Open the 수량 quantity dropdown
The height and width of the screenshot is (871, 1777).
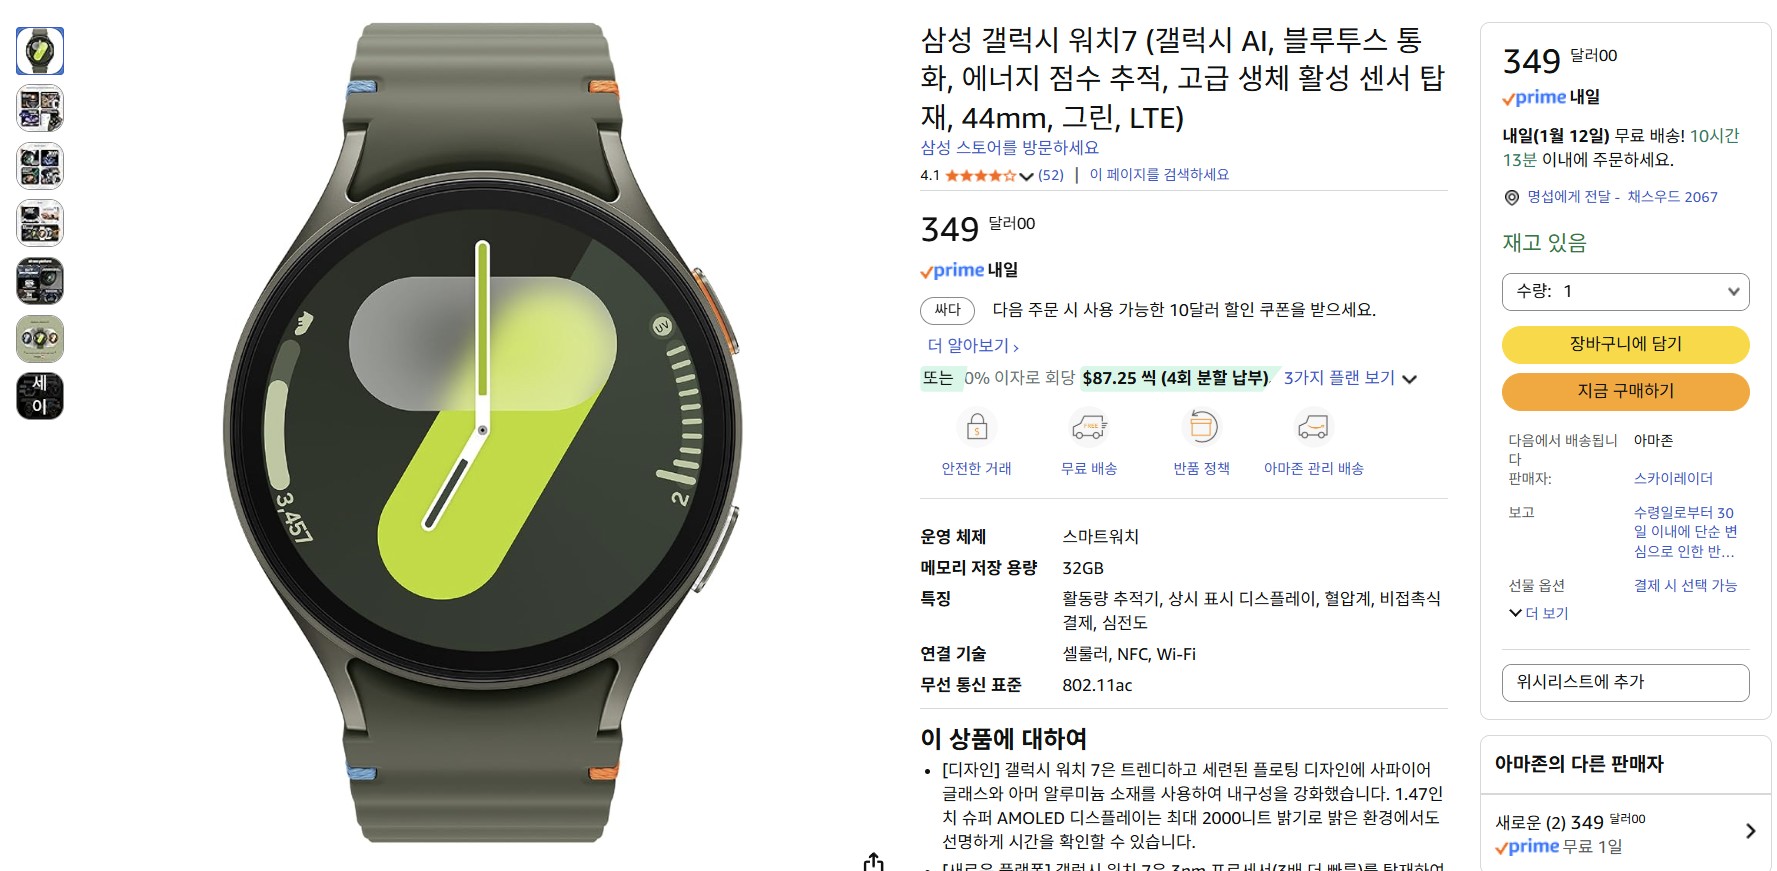pyautogui.click(x=1625, y=291)
